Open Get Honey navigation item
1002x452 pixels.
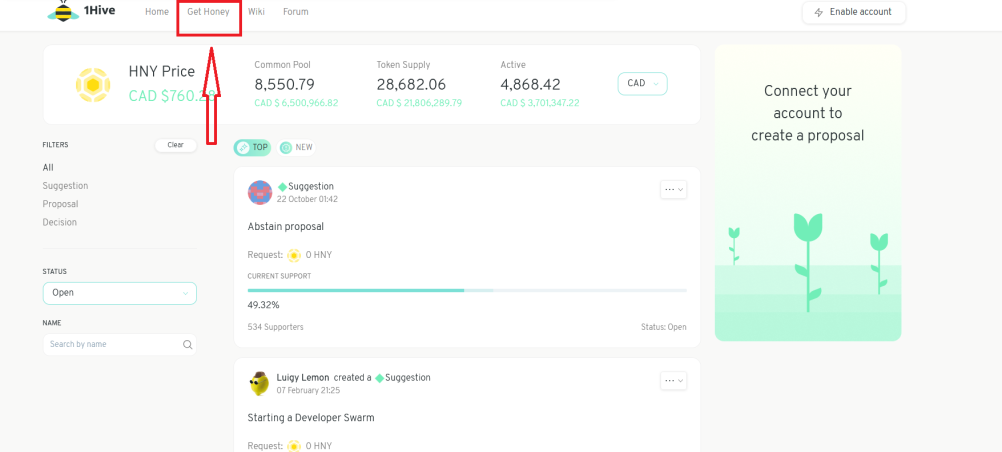208,12
